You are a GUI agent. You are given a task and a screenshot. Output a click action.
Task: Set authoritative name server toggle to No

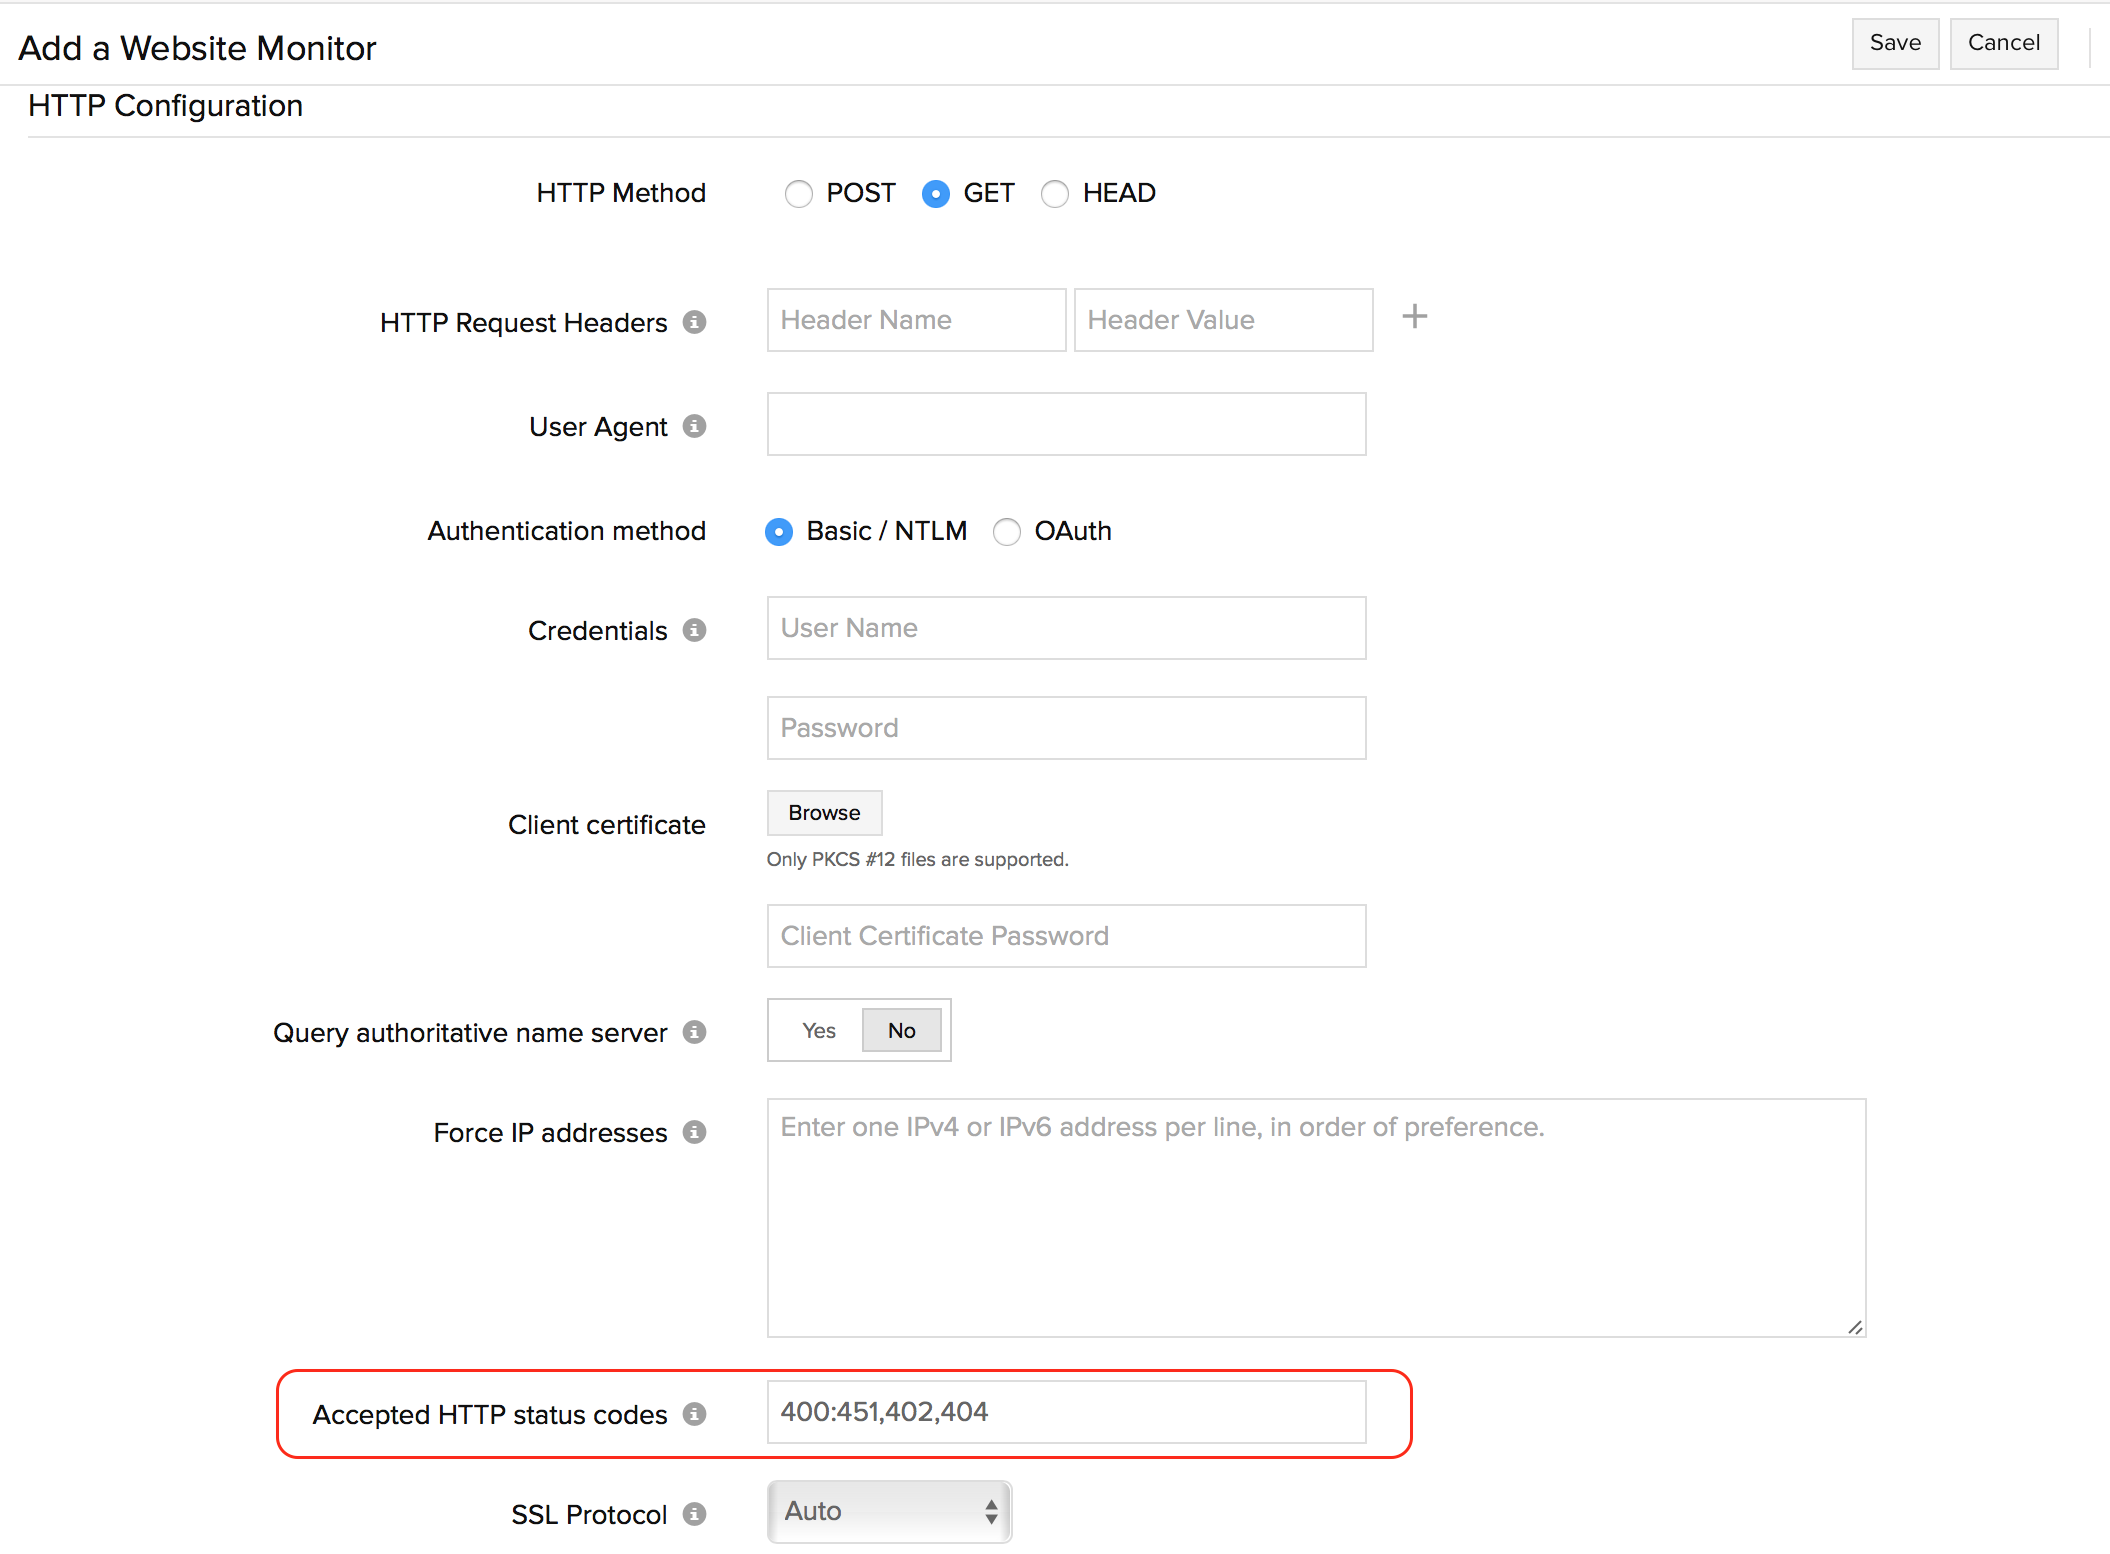(901, 1030)
